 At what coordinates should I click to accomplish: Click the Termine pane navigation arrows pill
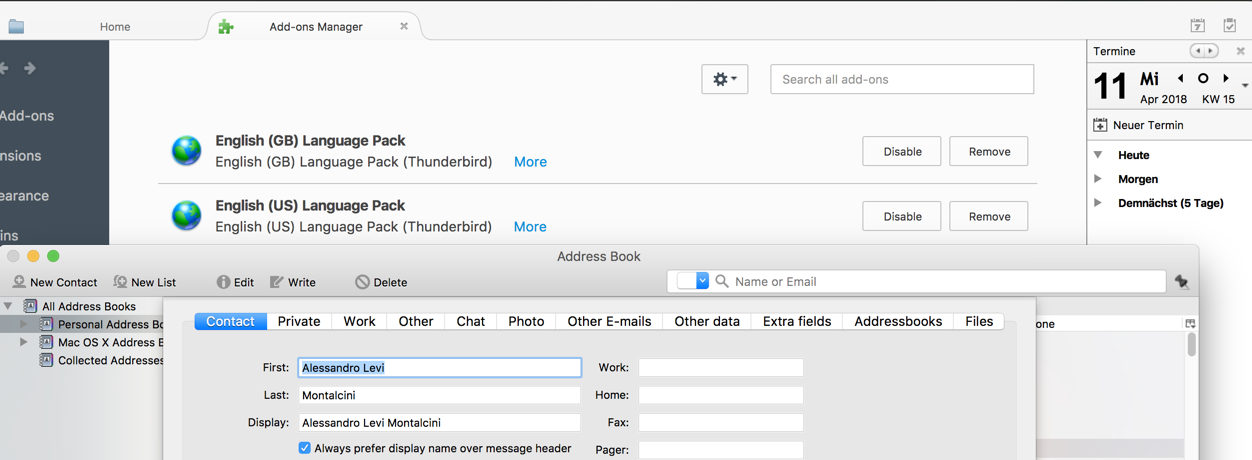1204,51
